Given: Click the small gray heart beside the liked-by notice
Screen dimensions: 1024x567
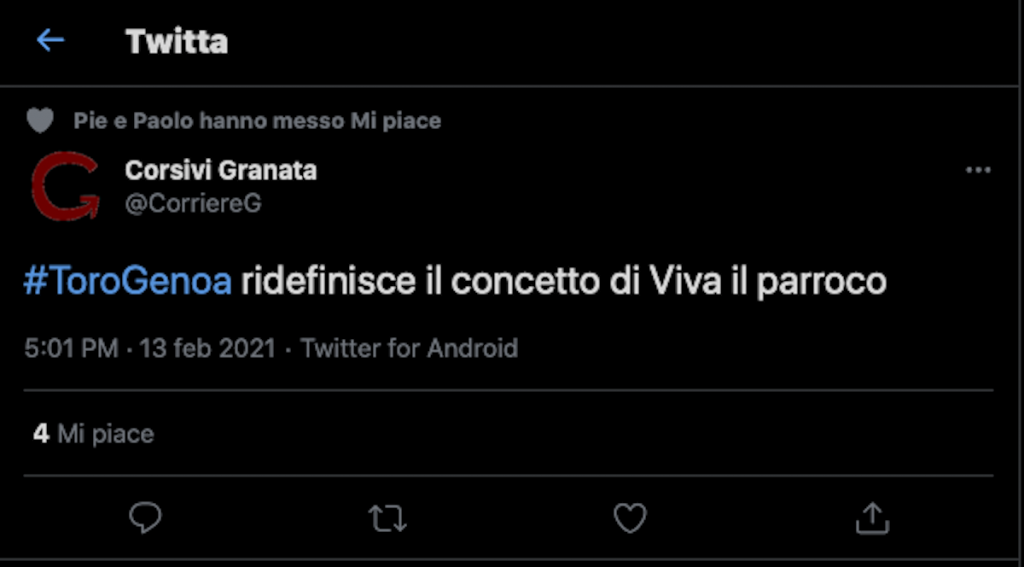Looking at the screenshot, I should coord(40,122).
